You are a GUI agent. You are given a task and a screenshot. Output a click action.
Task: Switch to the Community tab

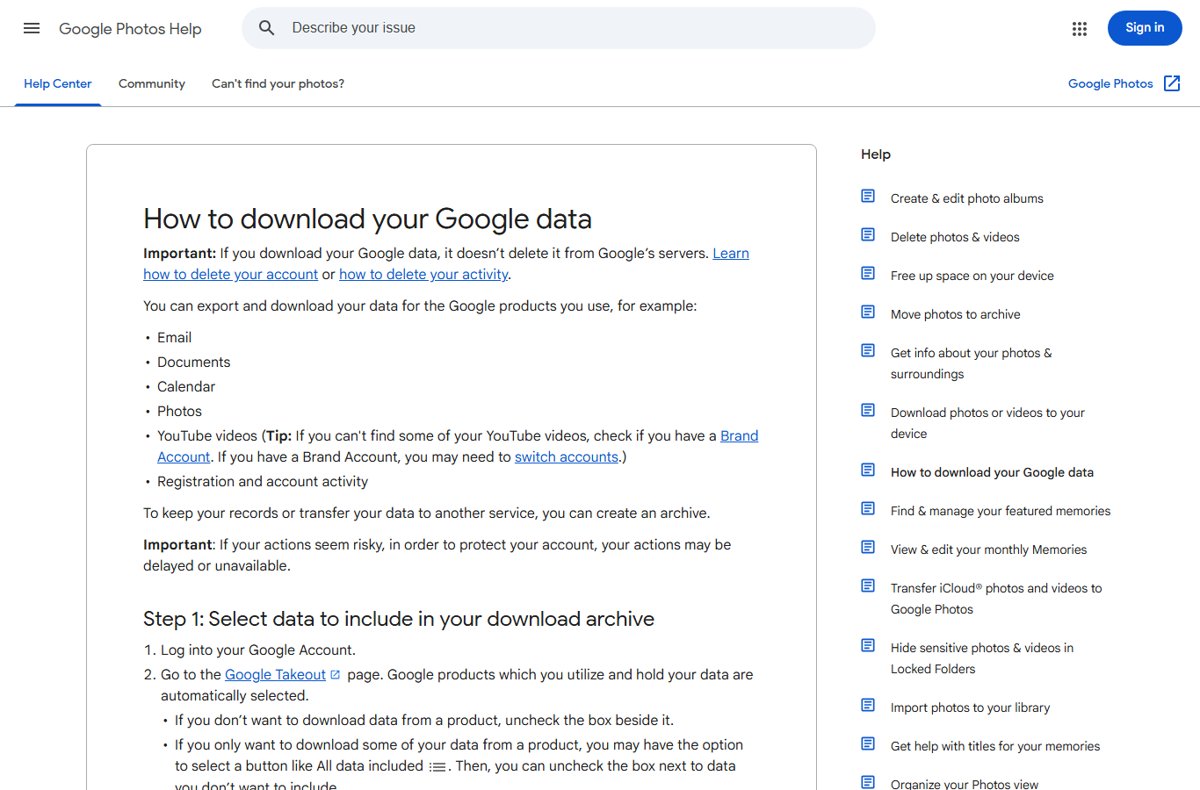pyautogui.click(x=152, y=84)
